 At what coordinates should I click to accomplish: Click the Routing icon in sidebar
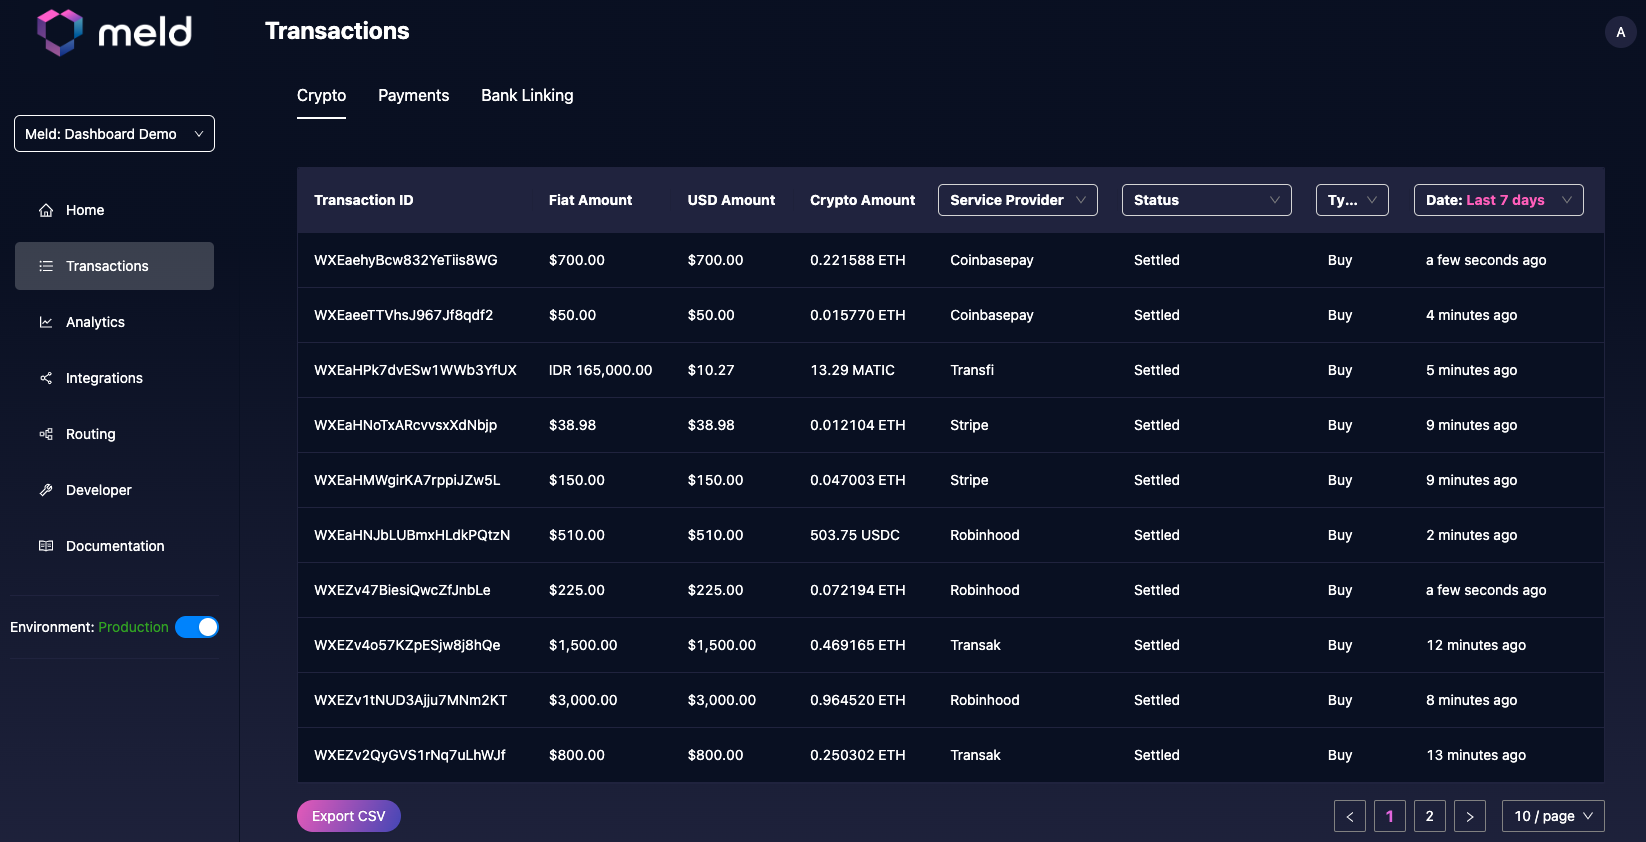(x=46, y=434)
